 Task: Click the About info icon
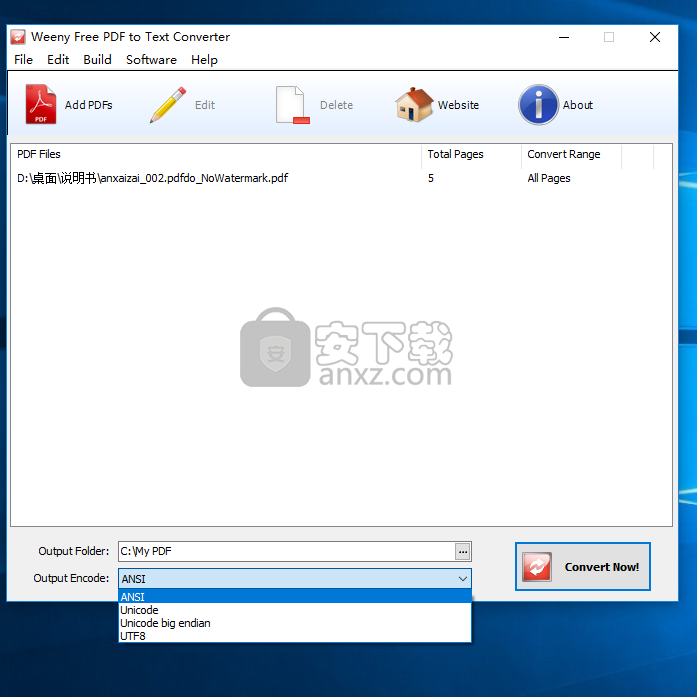coord(538,105)
